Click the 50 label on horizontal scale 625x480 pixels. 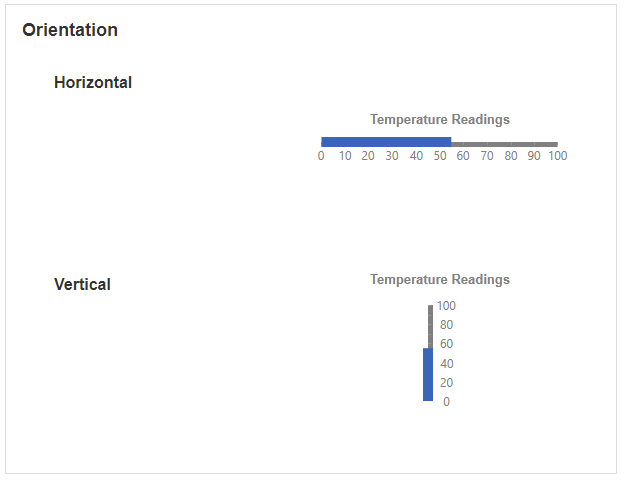440,155
